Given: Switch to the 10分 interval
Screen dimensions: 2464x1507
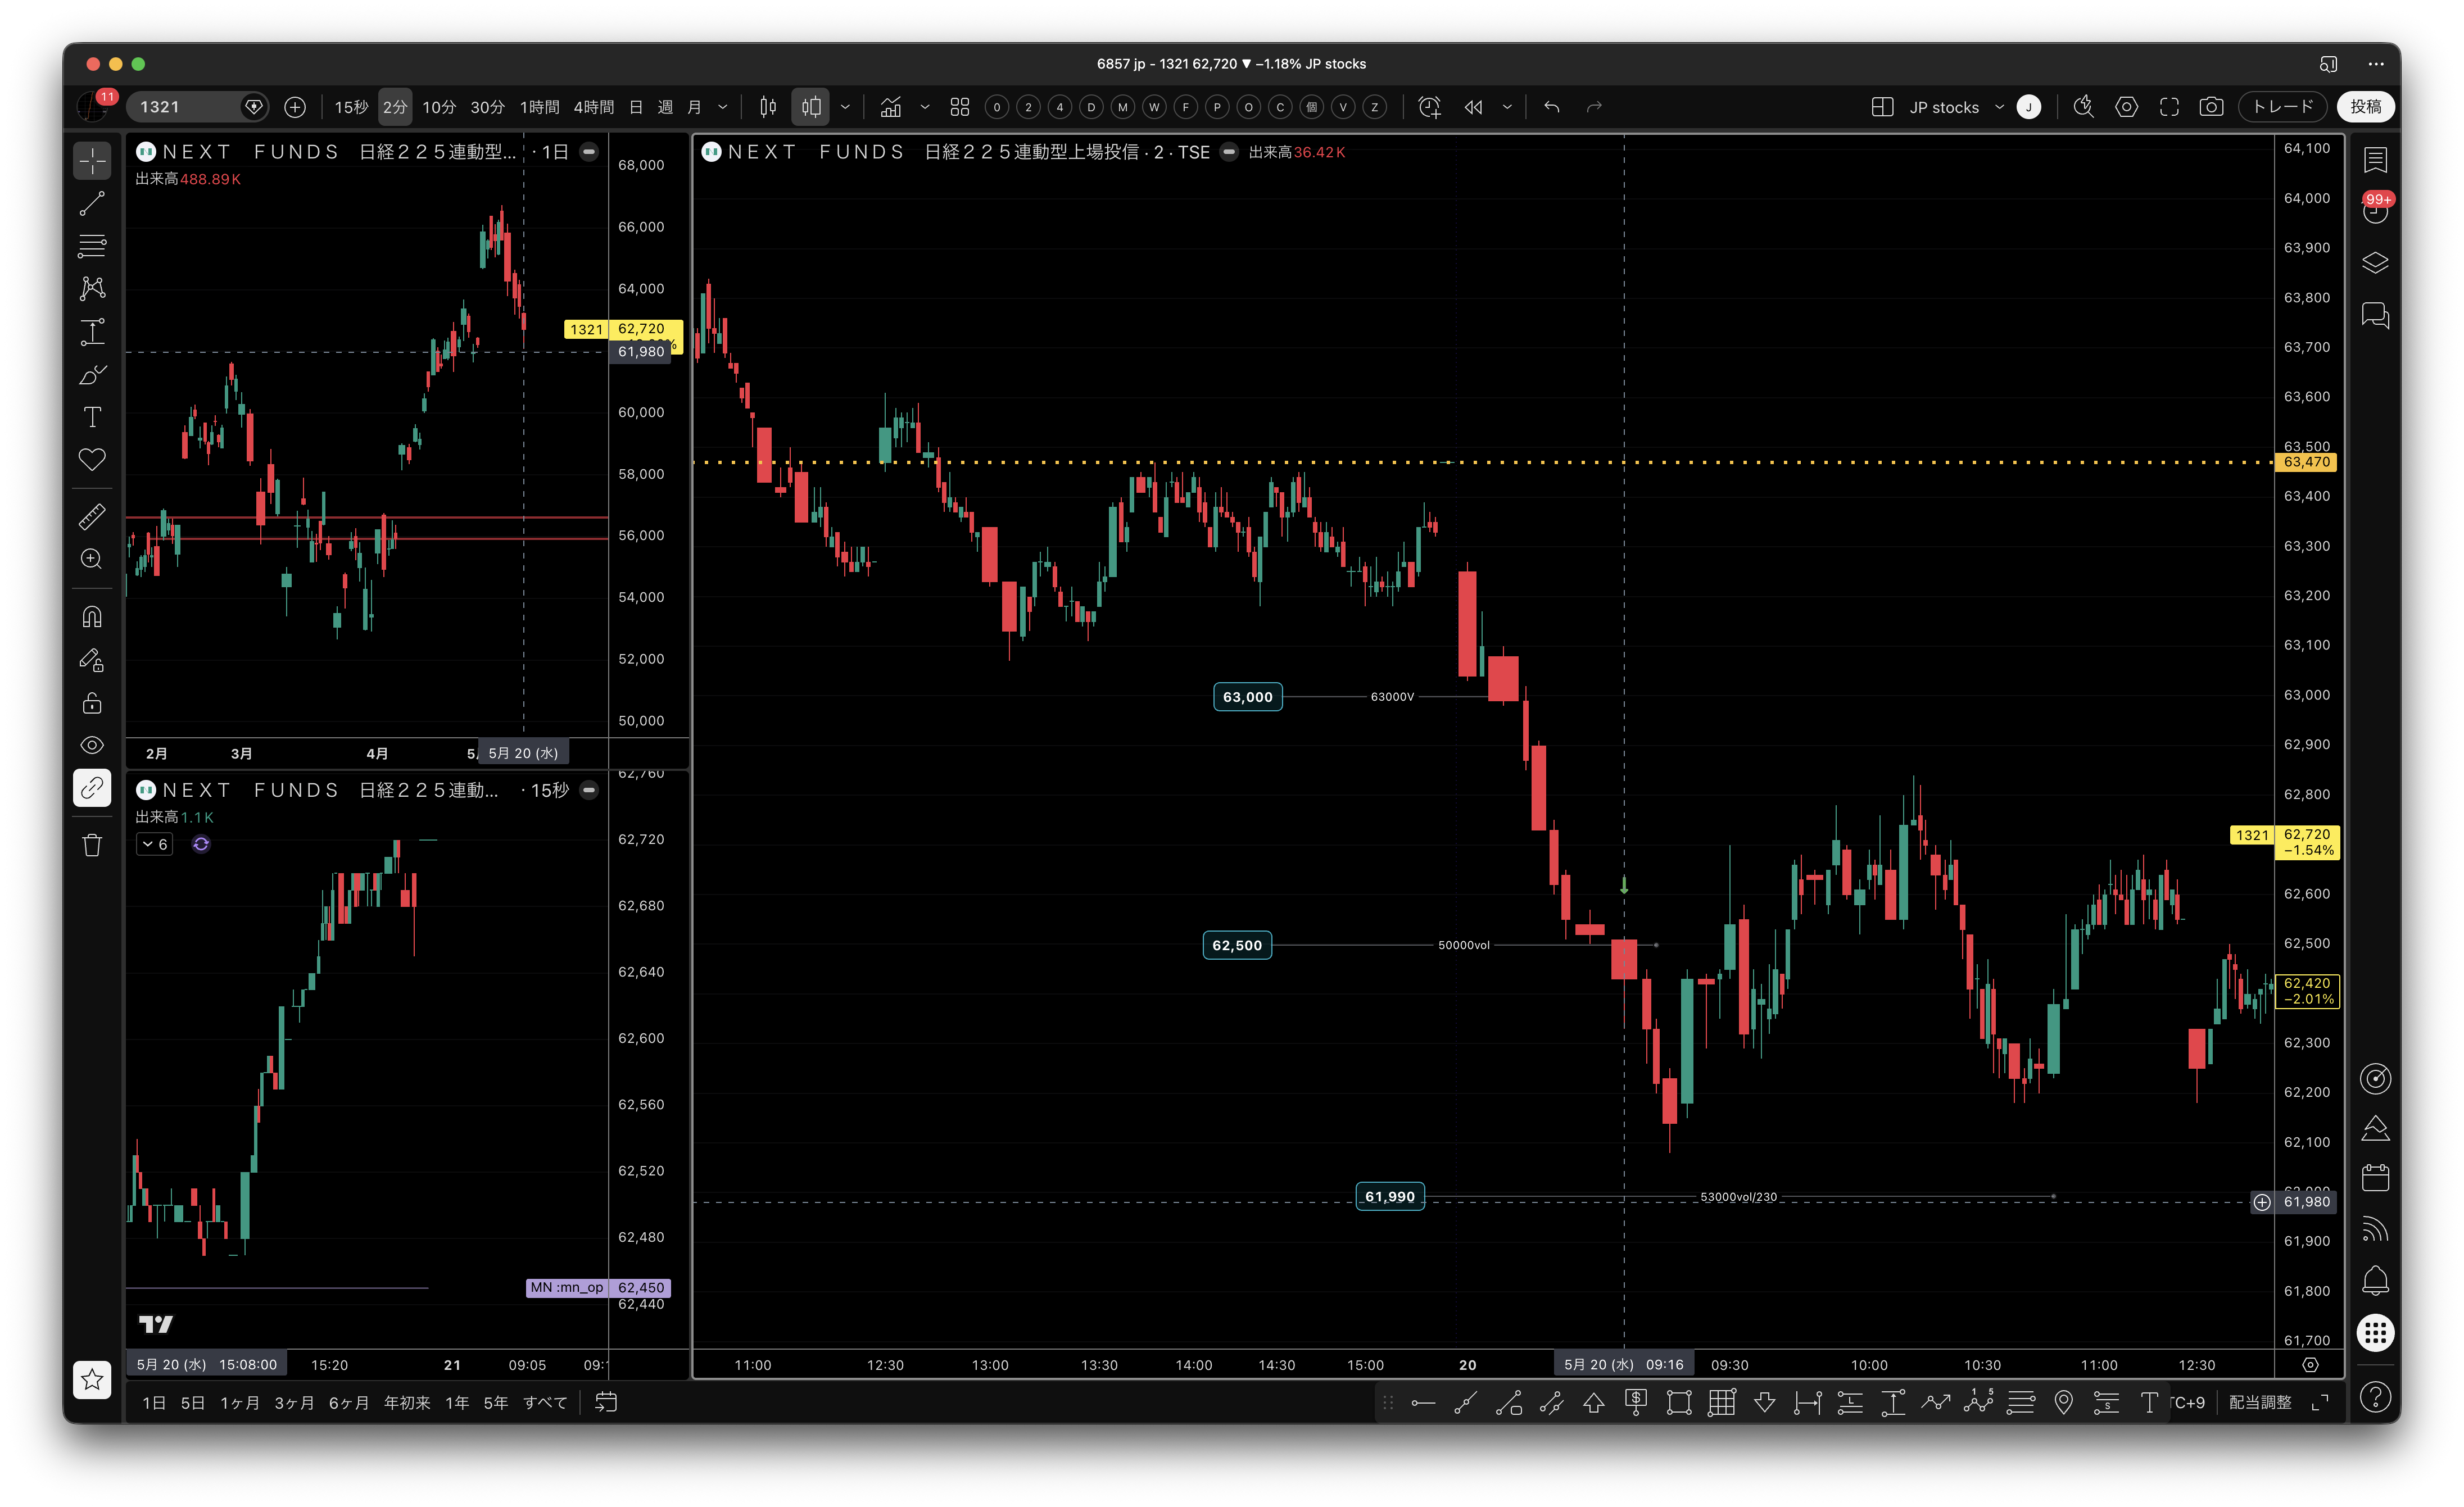Looking at the screenshot, I should click(x=439, y=107).
